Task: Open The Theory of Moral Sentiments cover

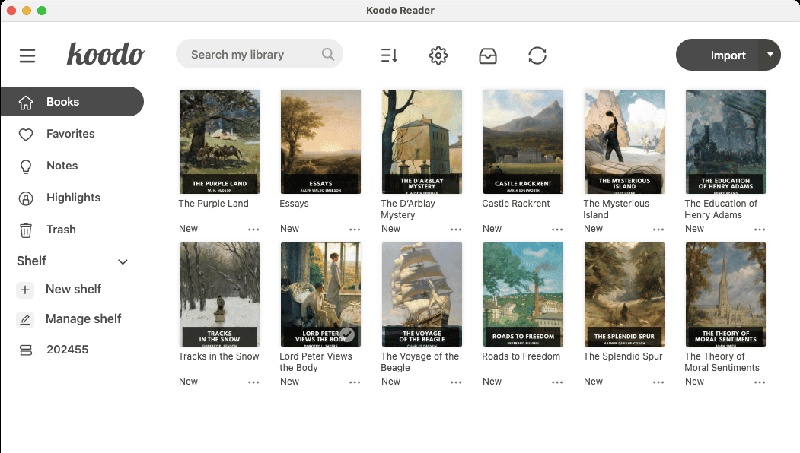Action: [x=726, y=294]
